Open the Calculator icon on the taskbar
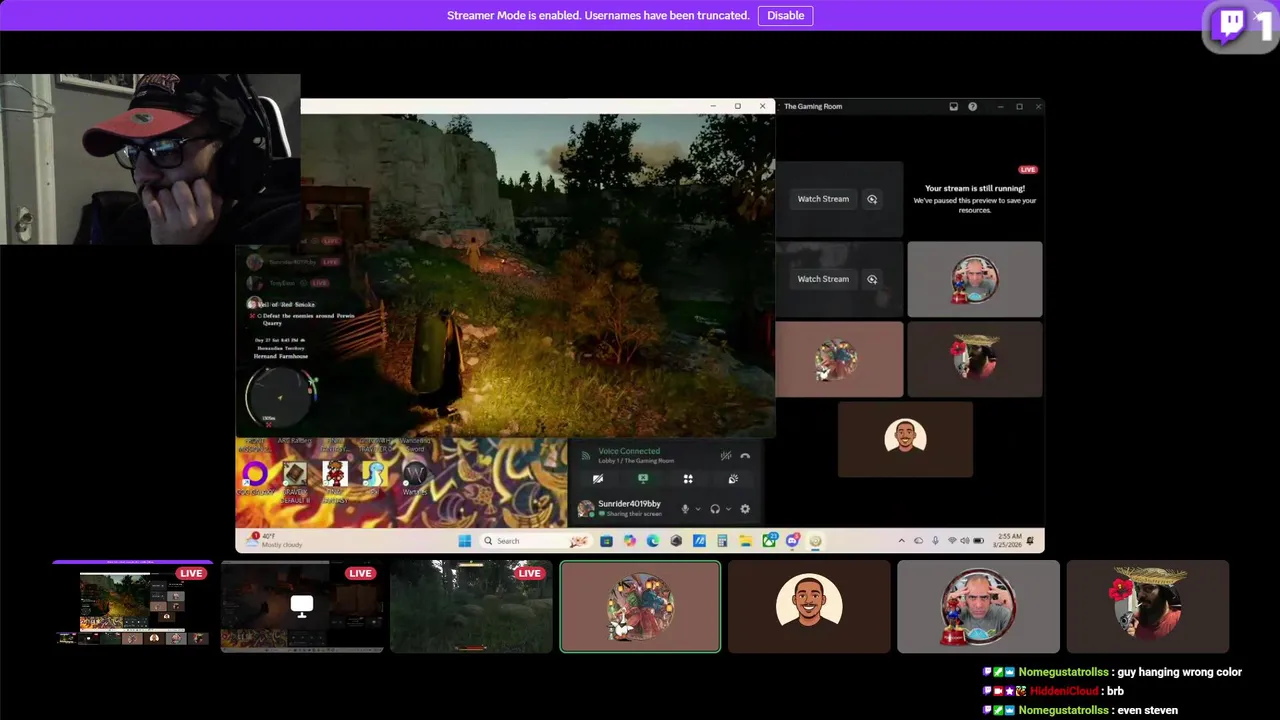1280x720 pixels. (722, 541)
